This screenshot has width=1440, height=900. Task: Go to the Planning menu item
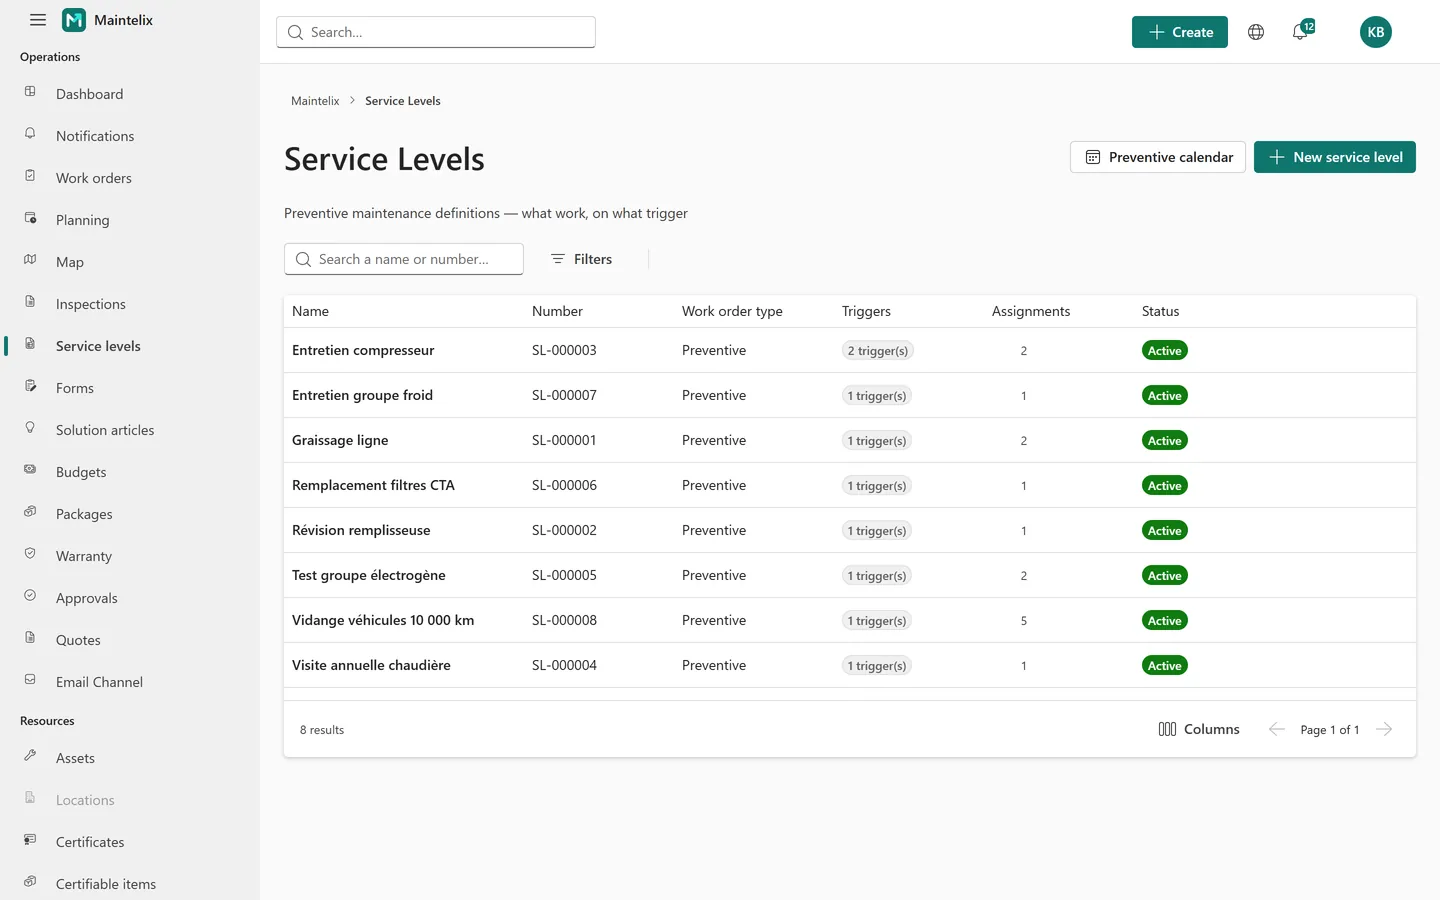coord(130,220)
